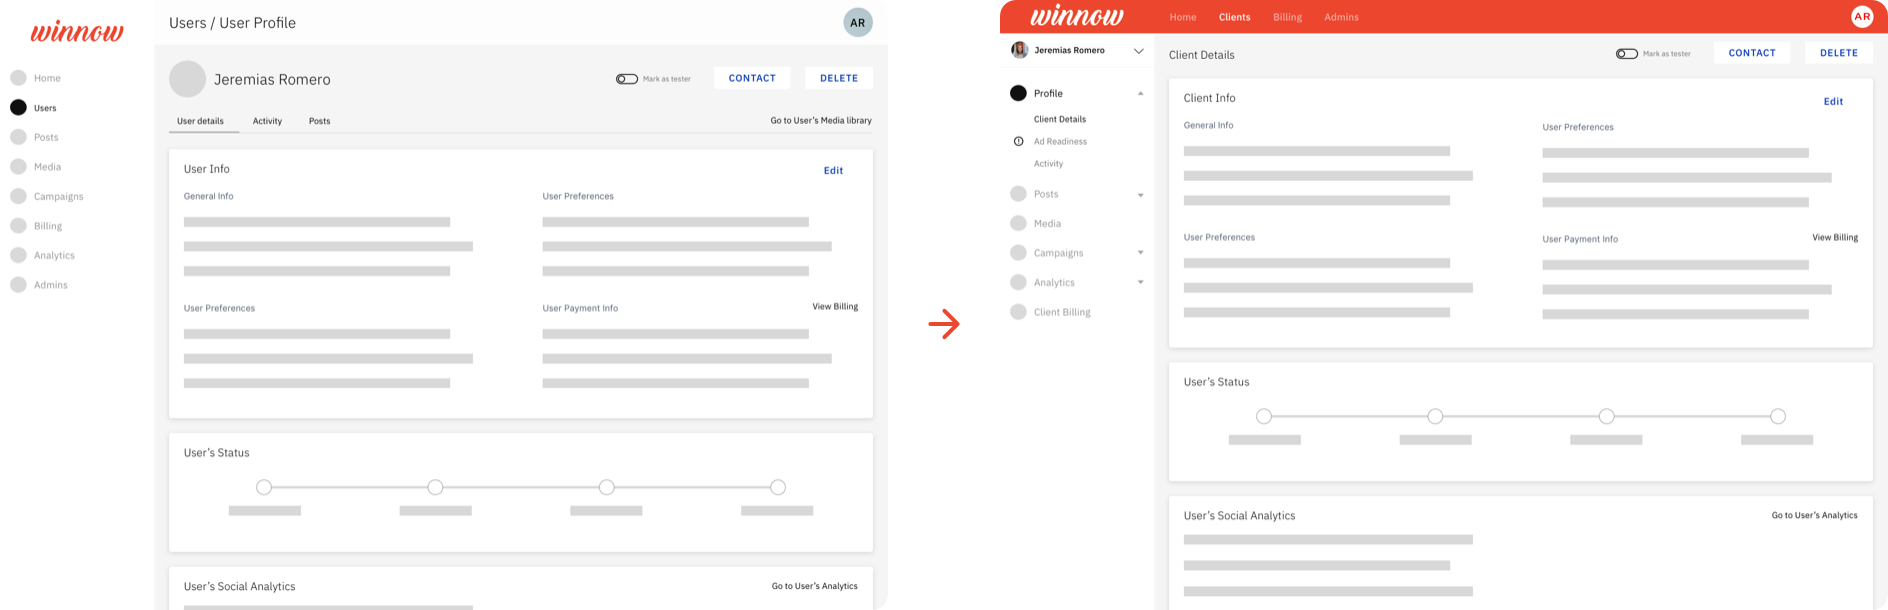The height and width of the screenshot is (610, 1888).
Task: Open the Jeremias Romero client dropdown
Action: [x=1138, y=51]
